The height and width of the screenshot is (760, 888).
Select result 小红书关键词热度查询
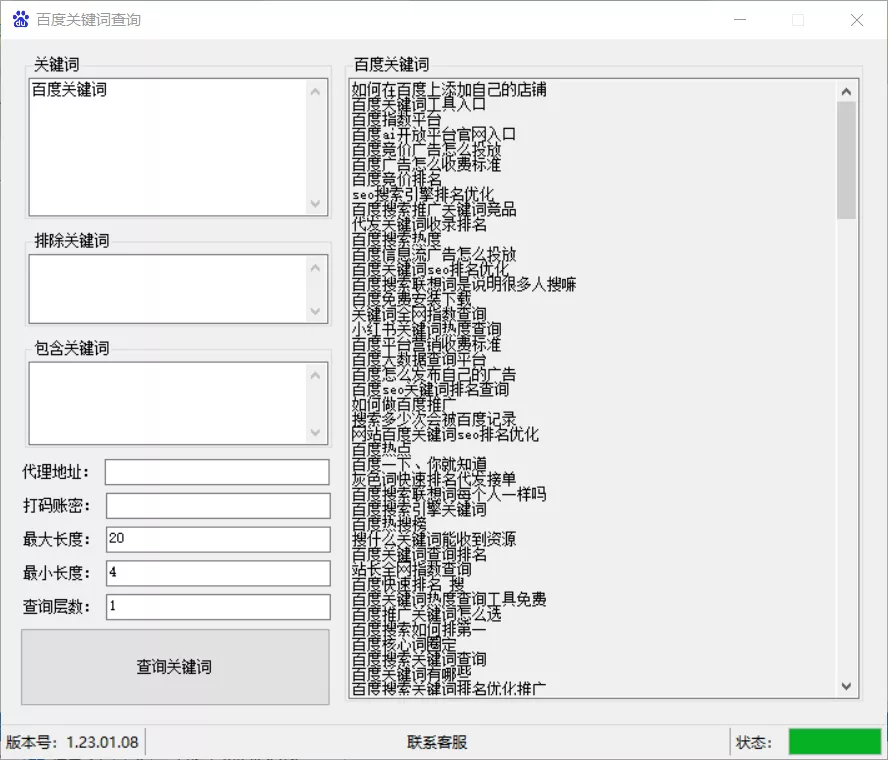(x=426, y=329)
